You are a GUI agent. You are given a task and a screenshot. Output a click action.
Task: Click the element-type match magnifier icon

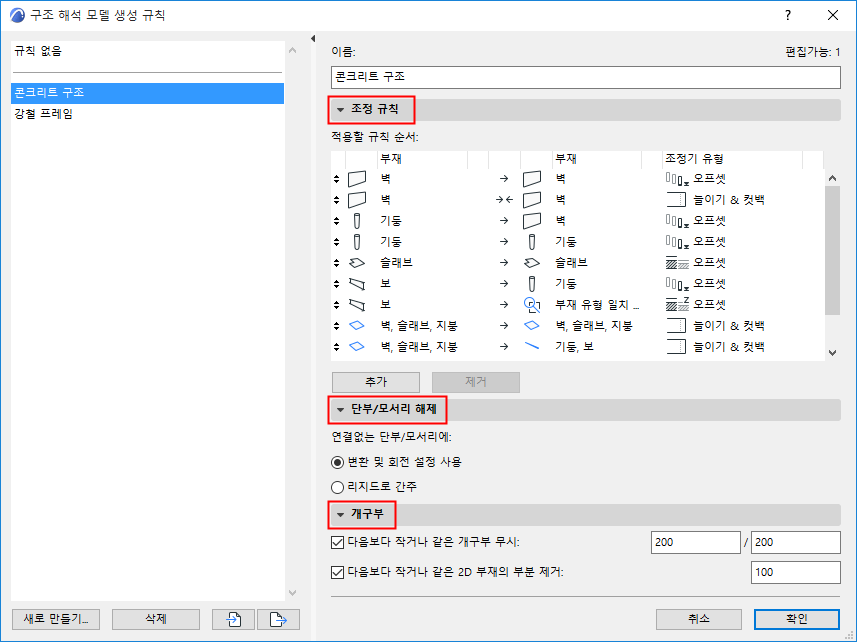[x=532, y=305]
